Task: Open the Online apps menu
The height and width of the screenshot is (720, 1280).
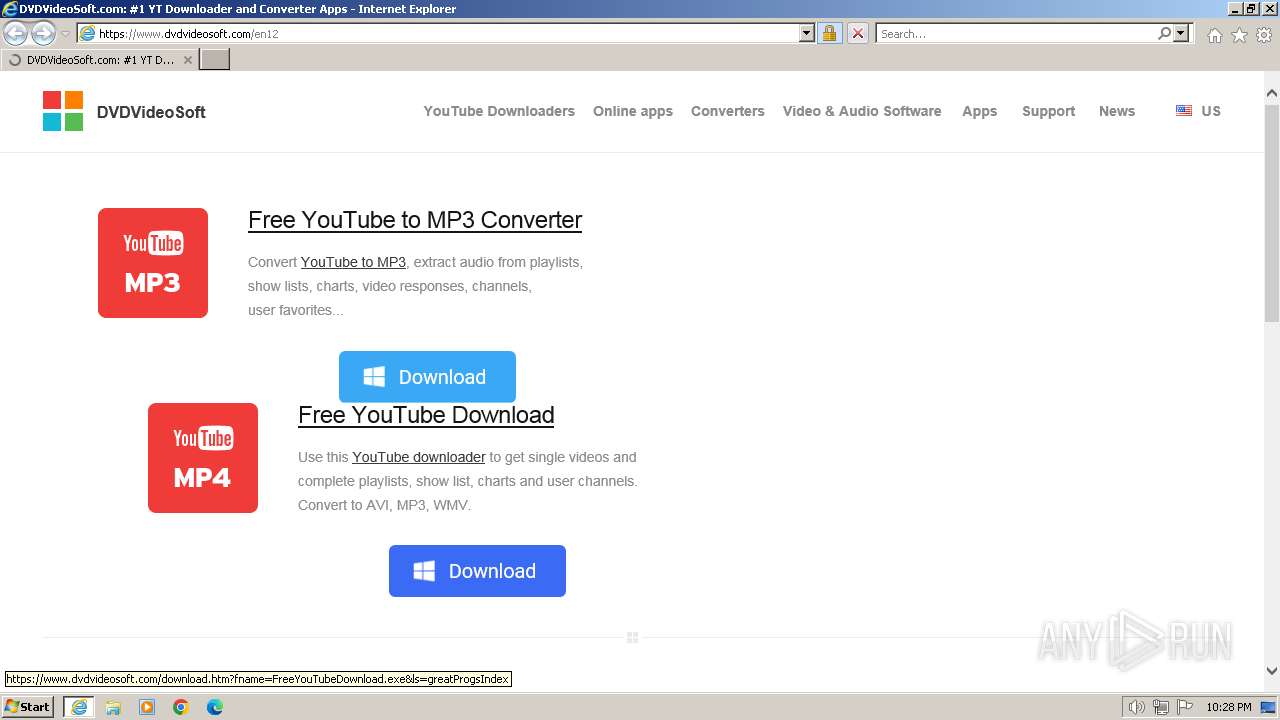Action: pyautogui.click(x=633, y=111)
